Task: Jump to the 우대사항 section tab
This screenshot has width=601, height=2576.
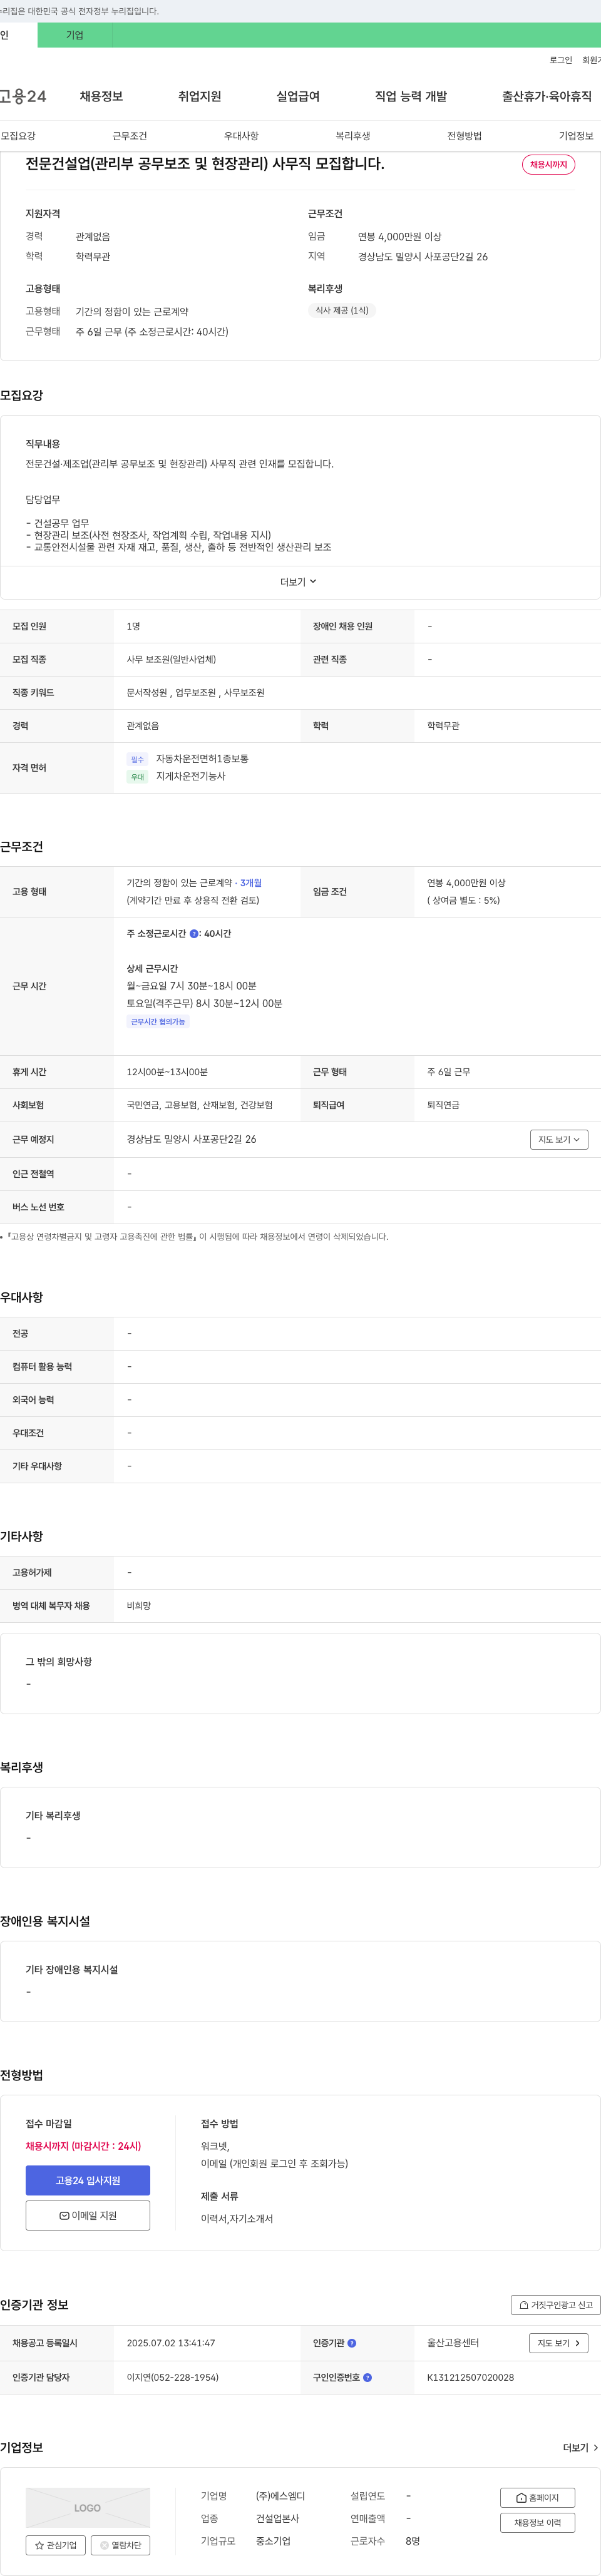Action: pos(241,136)
